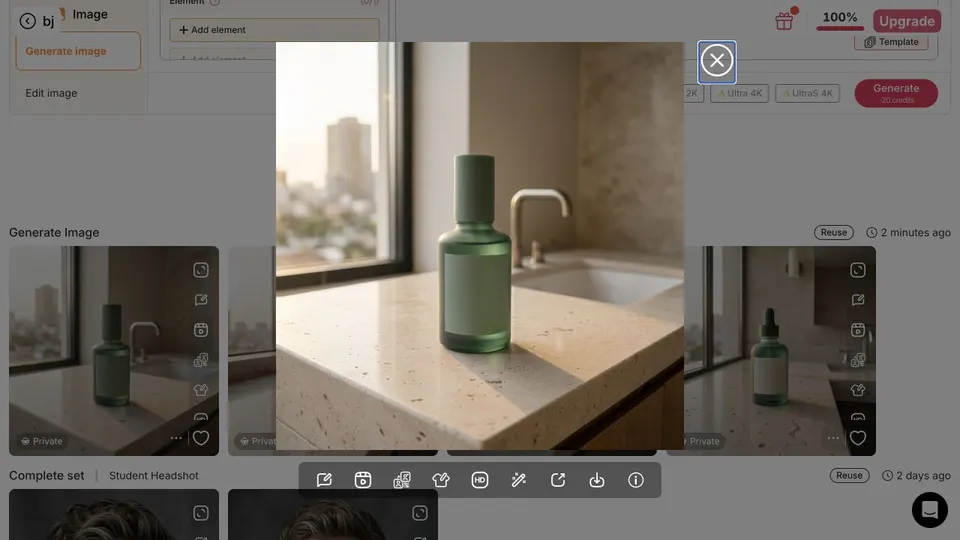960x540 pixels.
Task: Download the previewed image
Action: [597, 480]
